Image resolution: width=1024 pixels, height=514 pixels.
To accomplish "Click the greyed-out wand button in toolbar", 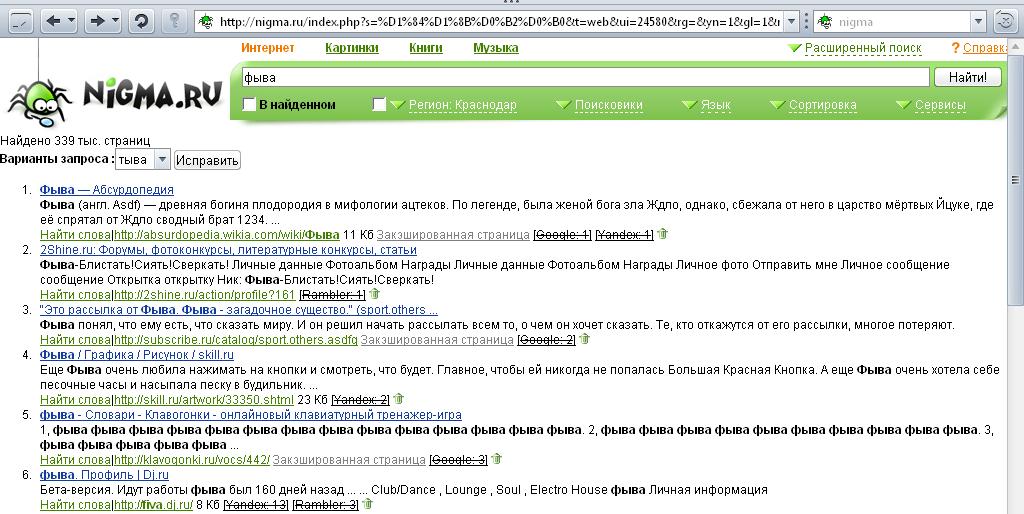I will (x=173, y=22).
